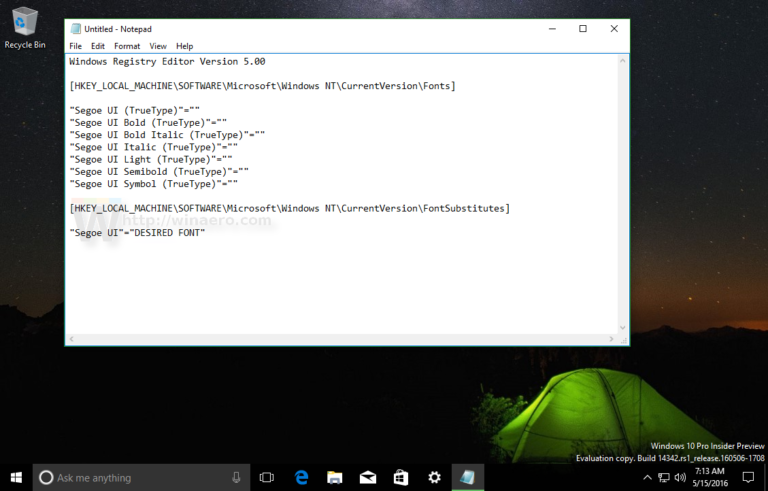Screen dimensions: 768x491
Task: Activate the Cortana microphone icon
Action: tap(236, 477)
